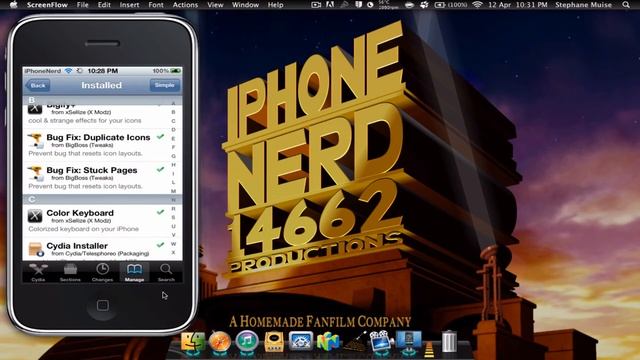Open the Bug Fix: Stuck Pages package
Image resolution: width=640 pixels, height=360 pixels.
click(x=96, y=178)
